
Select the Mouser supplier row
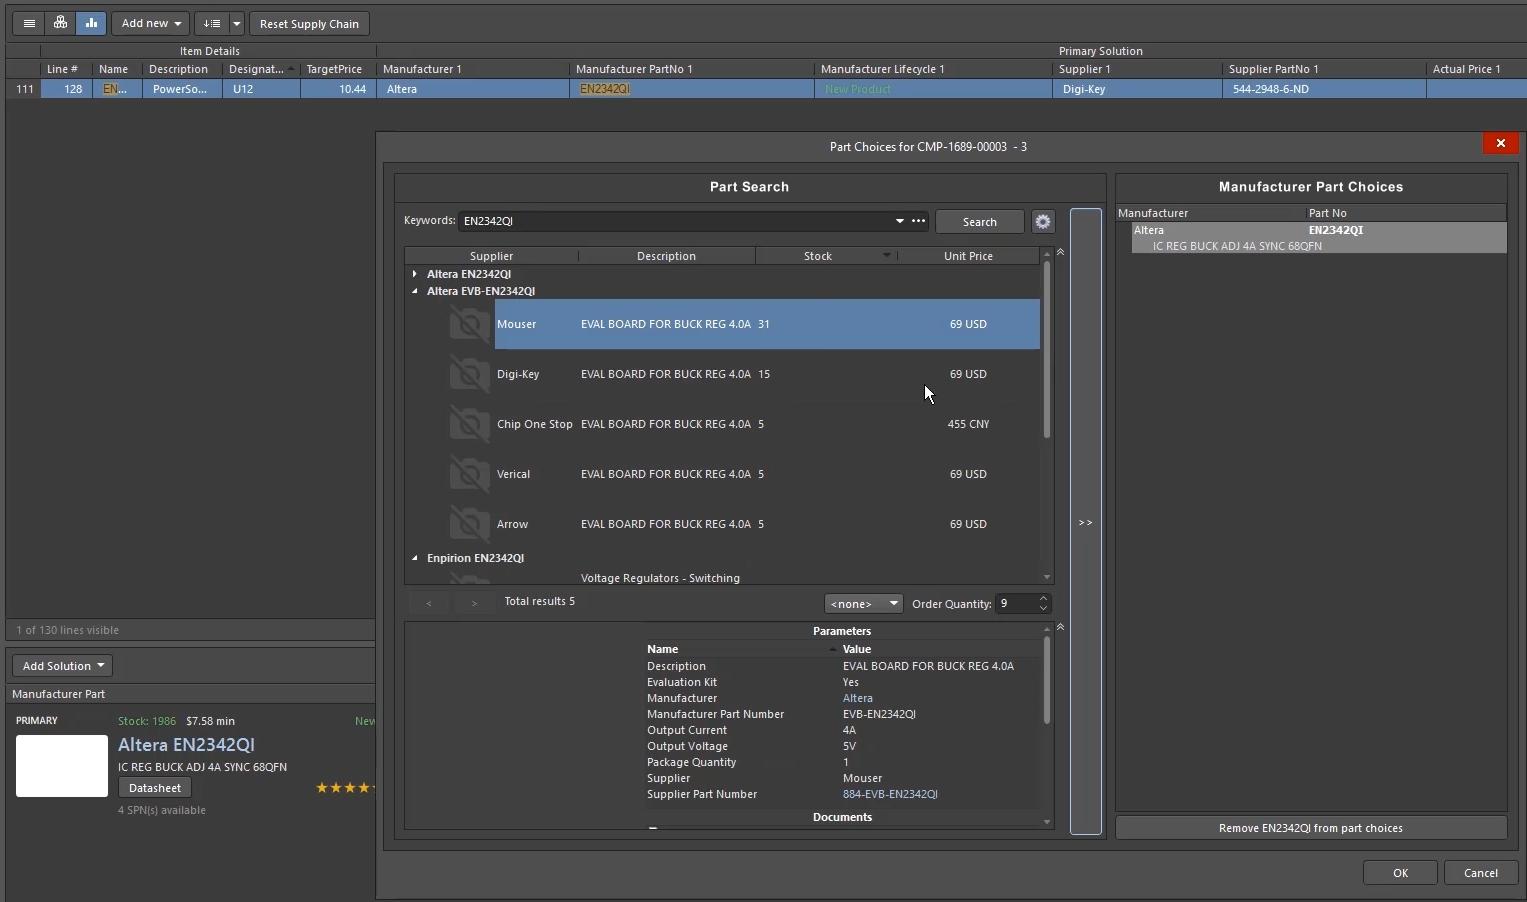click(767, 324)
